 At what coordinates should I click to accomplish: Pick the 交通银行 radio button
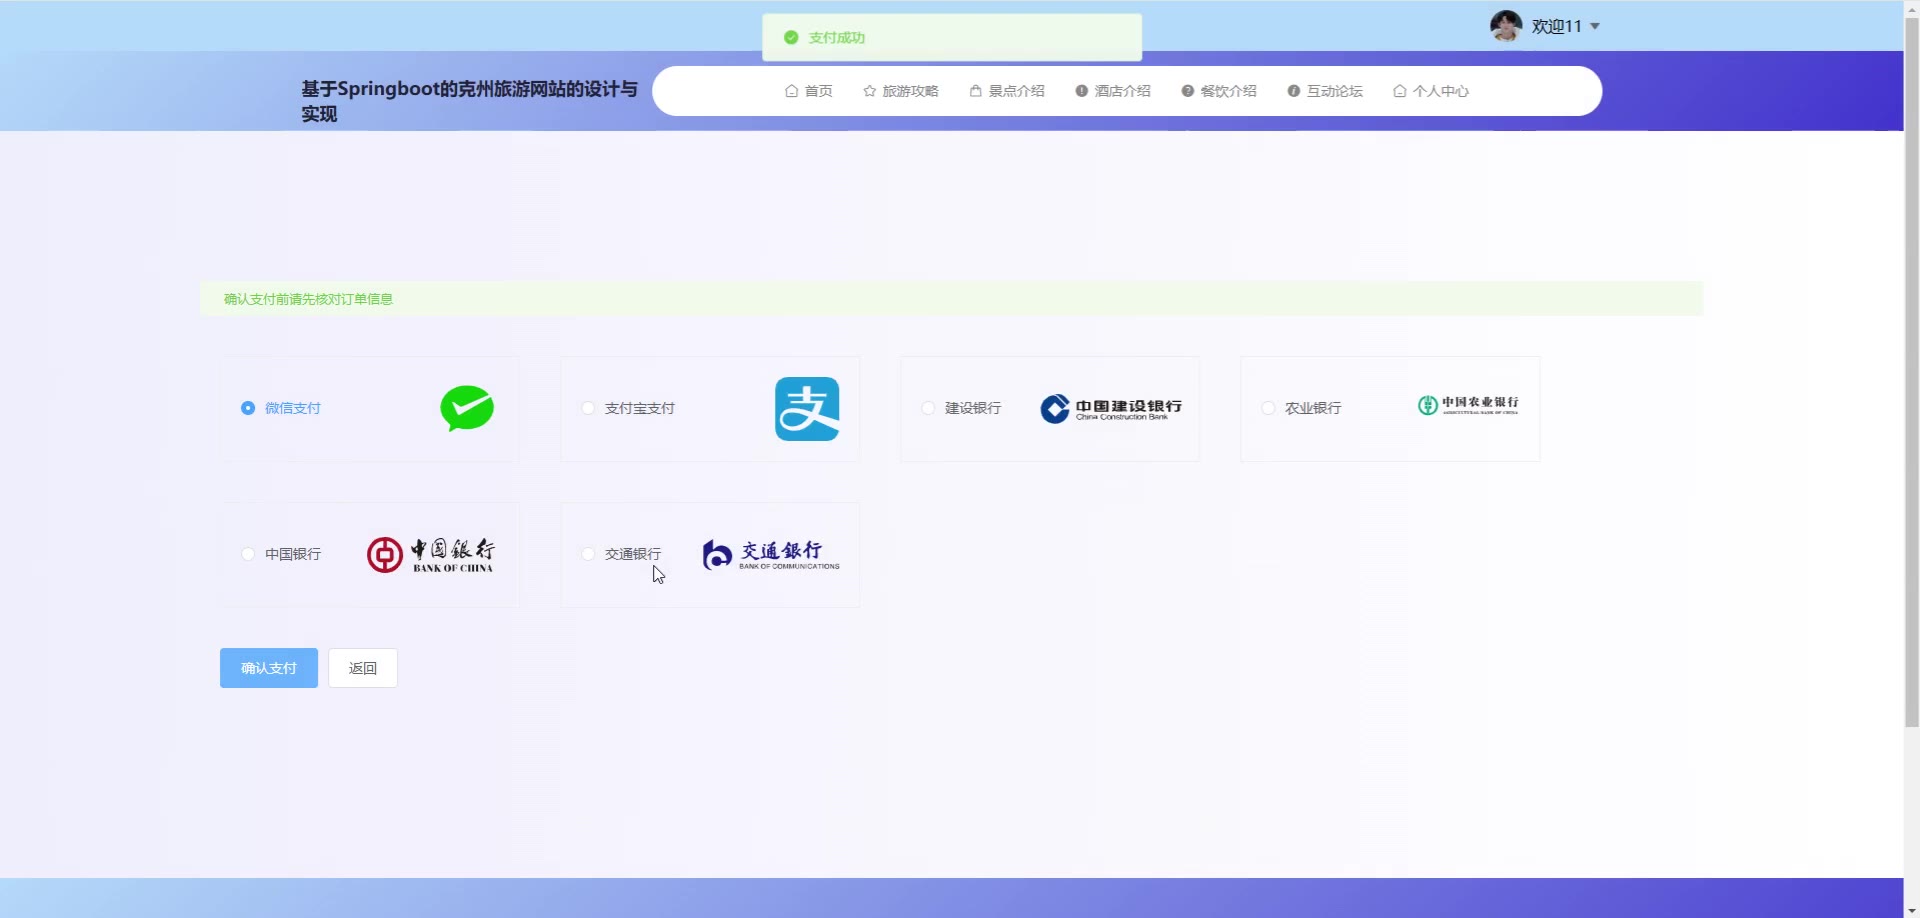[588, 554]
